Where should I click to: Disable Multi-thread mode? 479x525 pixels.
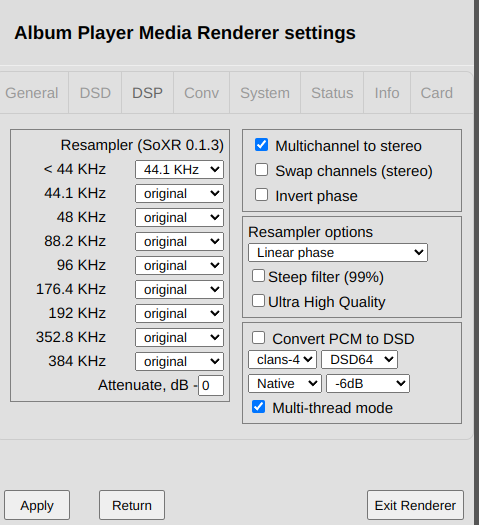coord(258,407)
